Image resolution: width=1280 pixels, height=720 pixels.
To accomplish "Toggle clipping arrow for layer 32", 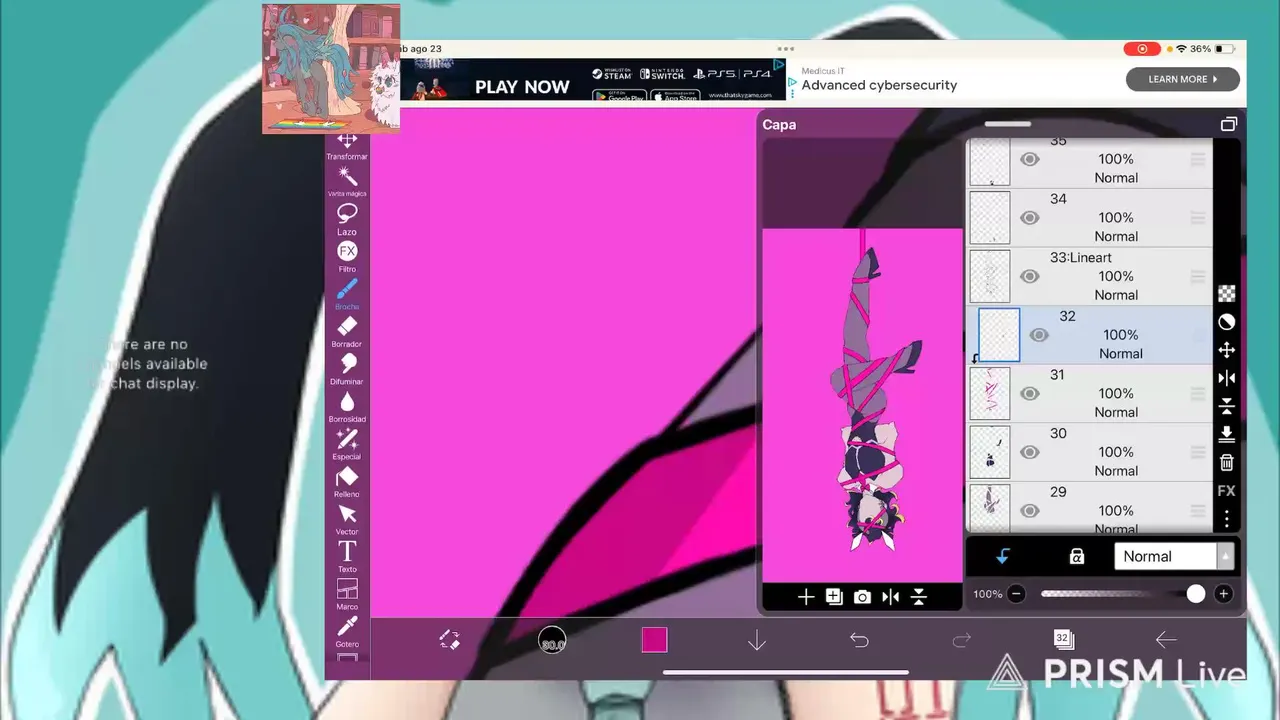I will (1003, 557).
